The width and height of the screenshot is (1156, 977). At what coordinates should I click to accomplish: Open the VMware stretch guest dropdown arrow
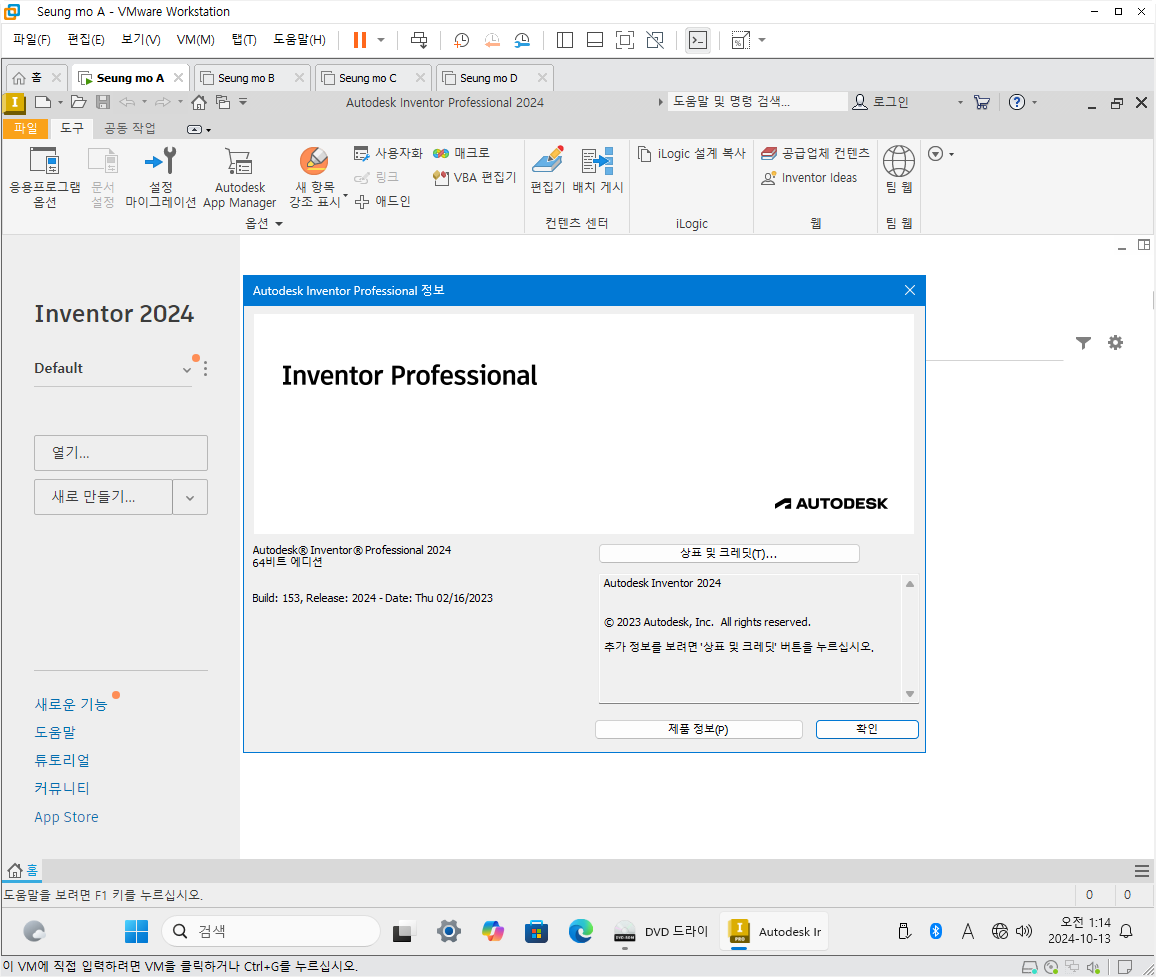click(x=762, y=41)
